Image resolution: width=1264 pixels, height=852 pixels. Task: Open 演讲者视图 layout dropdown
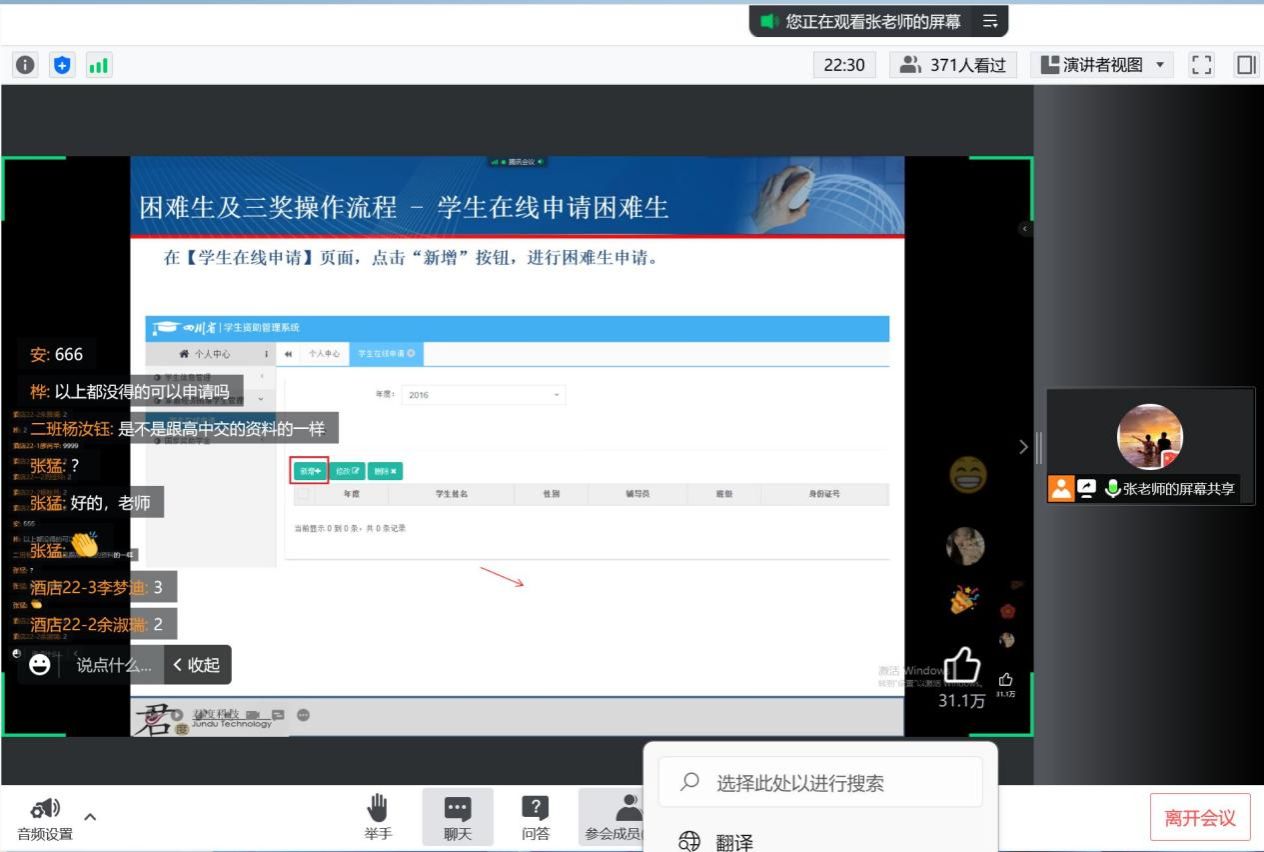(x=1103, y=65)
